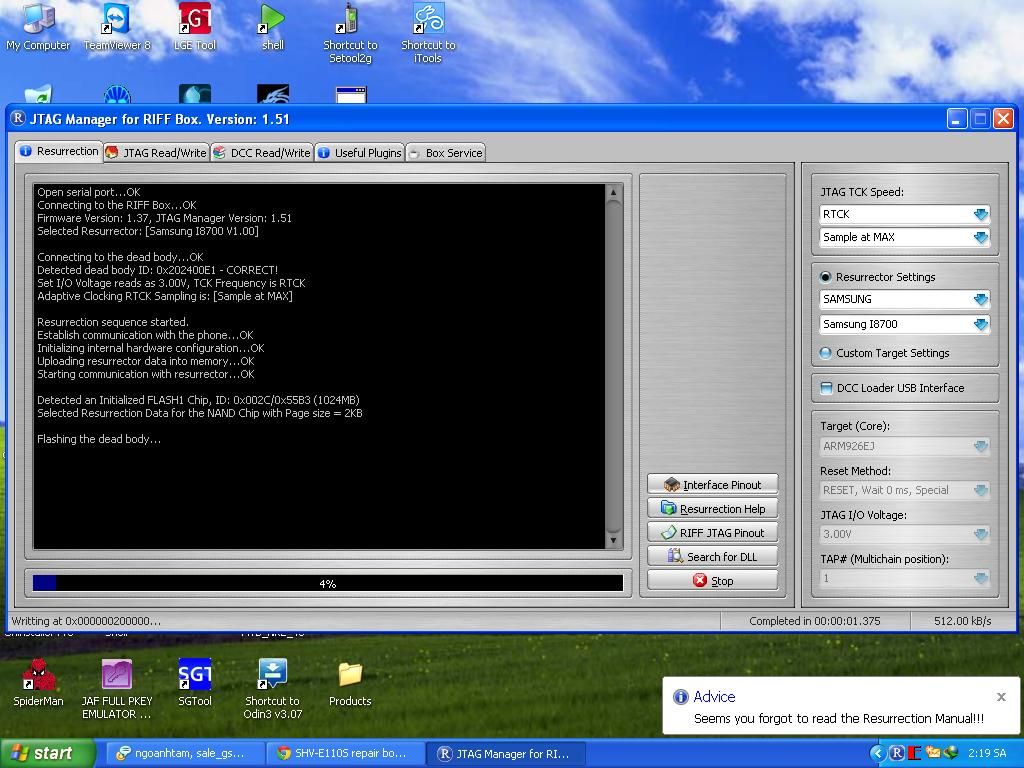
Task: Click the blue info icon in the Advice popup
Action: tap(680, 697)
